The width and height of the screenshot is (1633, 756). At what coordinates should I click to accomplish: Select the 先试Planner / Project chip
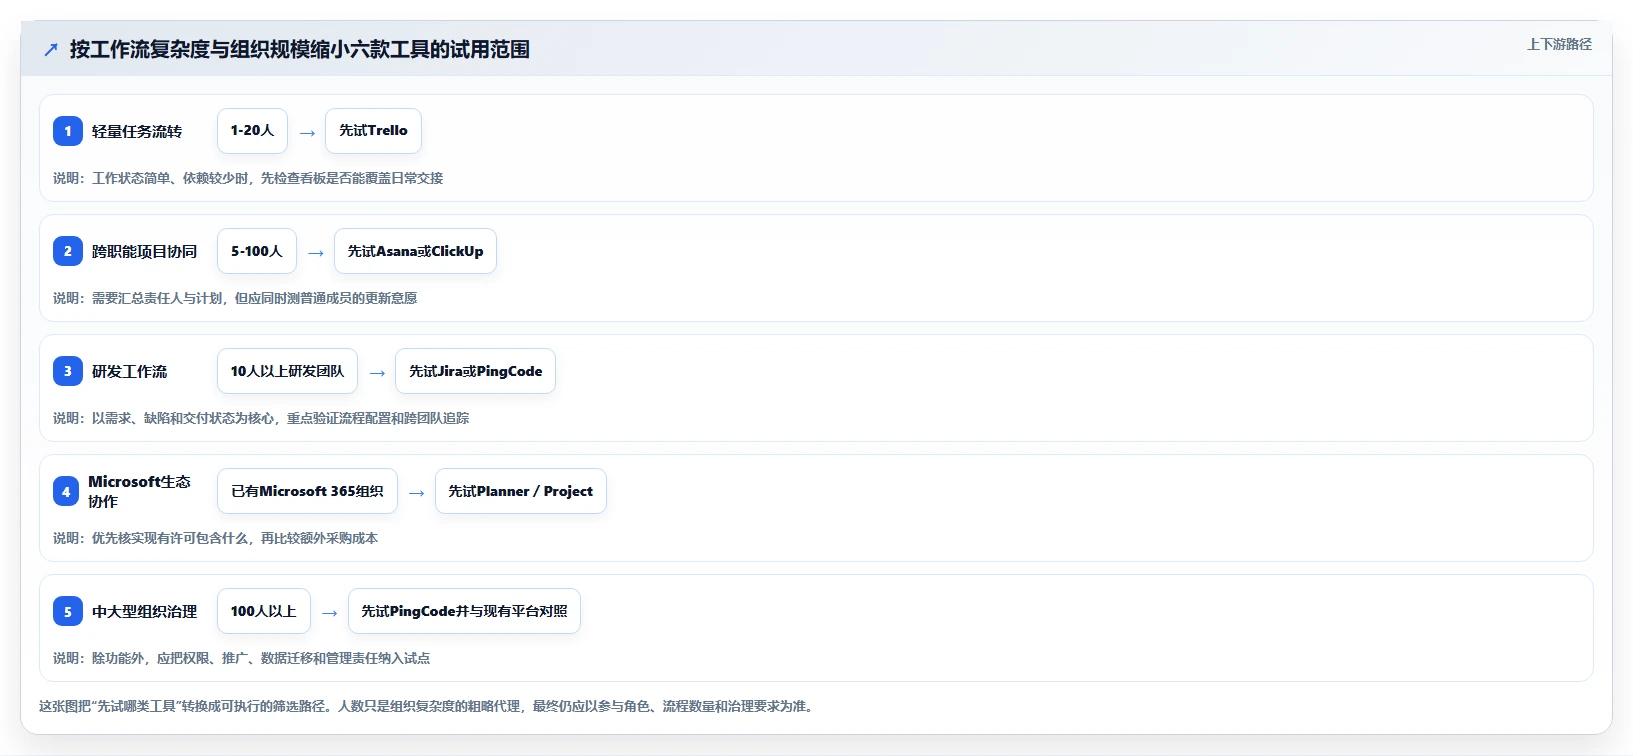(x=520, y=491)
